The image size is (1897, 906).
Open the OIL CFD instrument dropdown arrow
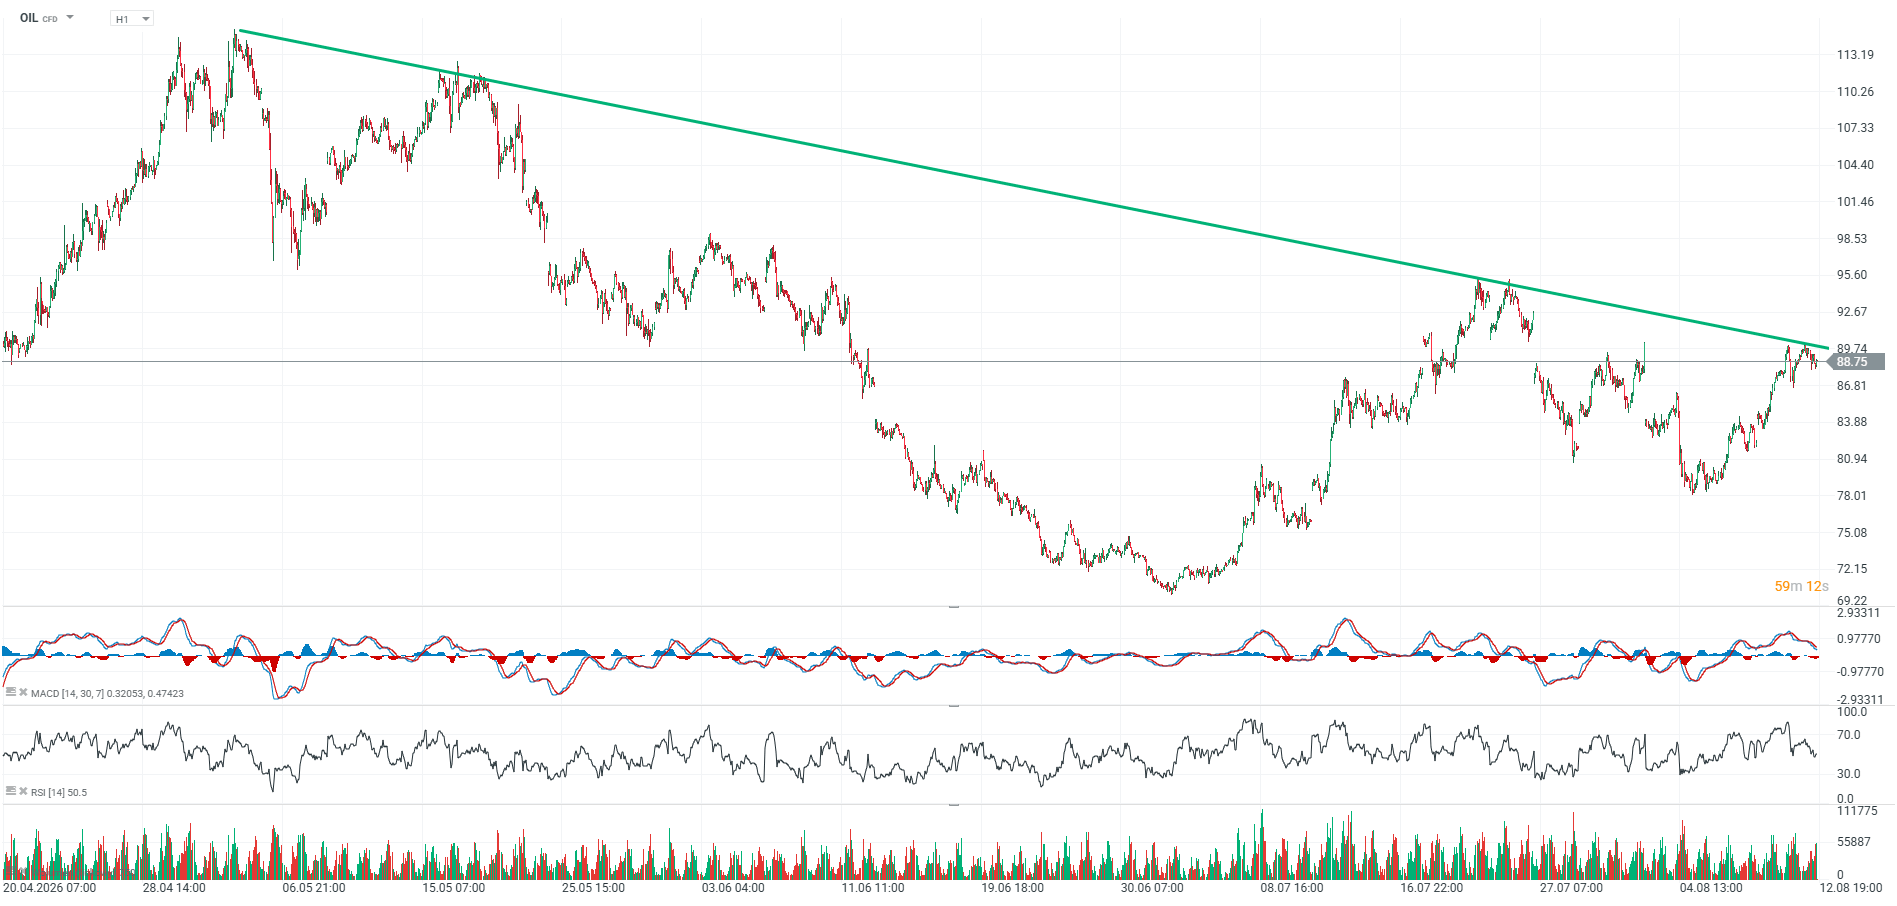[70, 17]
